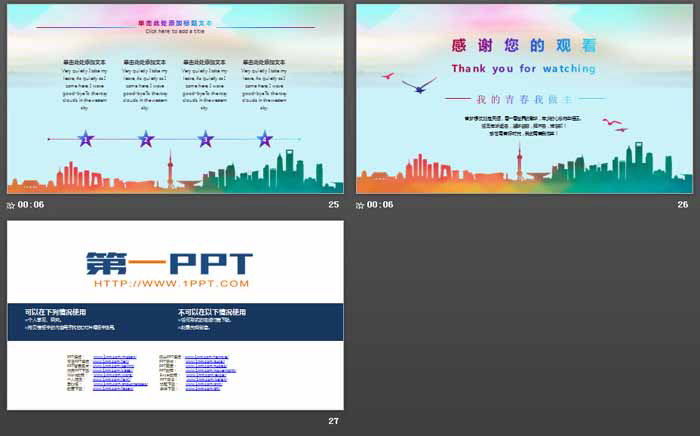The image size is (700, 436).
Task: Click the slide number 27 label
Action: tap(334, 421)
